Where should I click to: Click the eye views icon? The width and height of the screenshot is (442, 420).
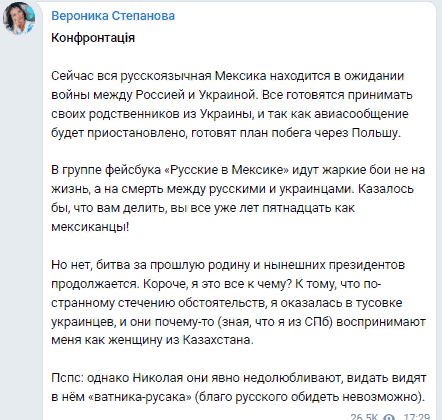[x=389, y=417]
